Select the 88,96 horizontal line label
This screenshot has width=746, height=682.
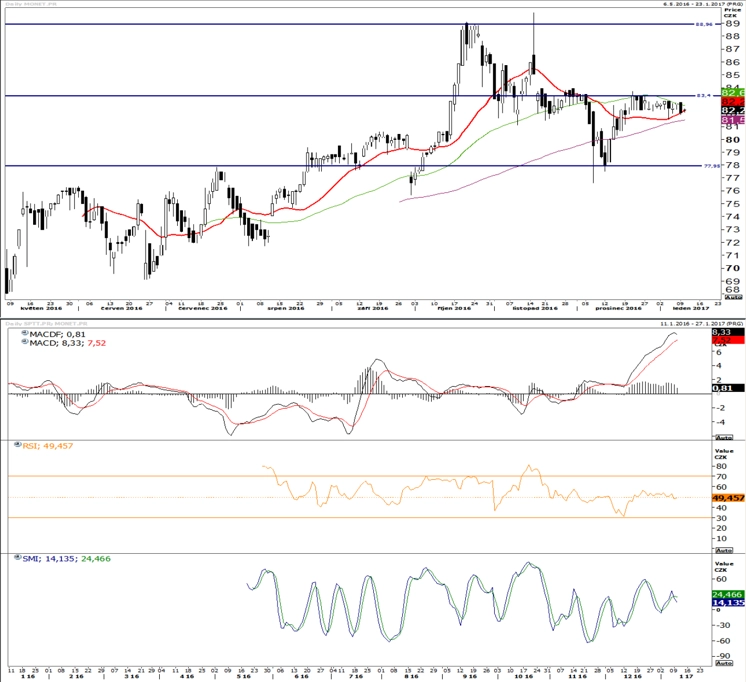(x=704, y=24)
